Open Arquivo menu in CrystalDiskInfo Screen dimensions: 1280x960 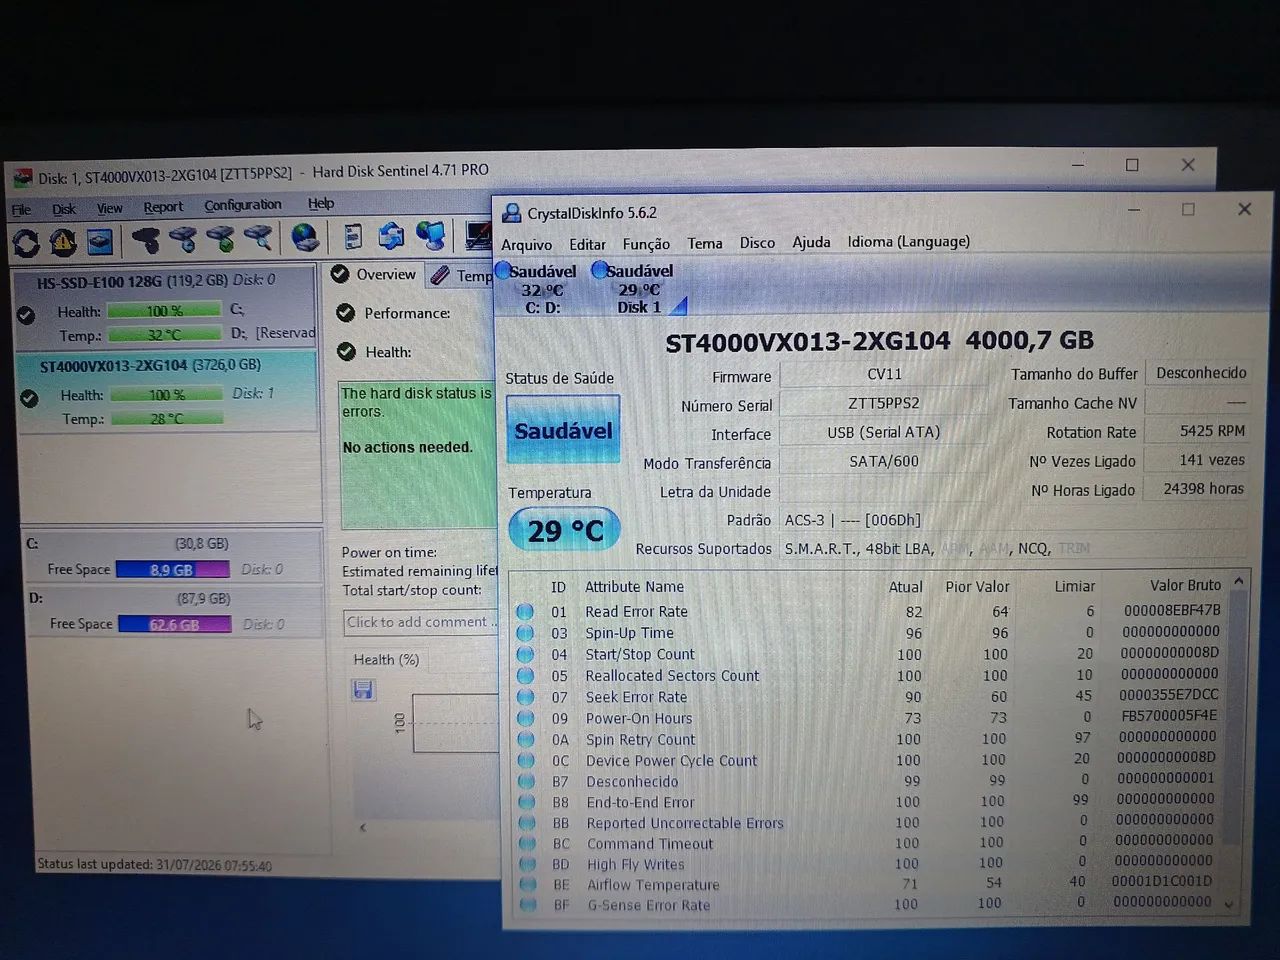527,244
